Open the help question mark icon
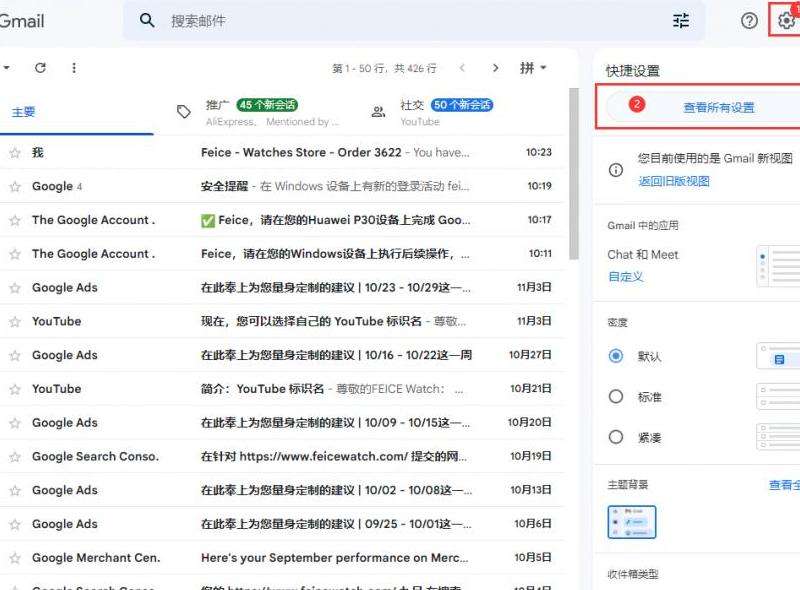Screen dimensions: 800x590 pos(749,21)
